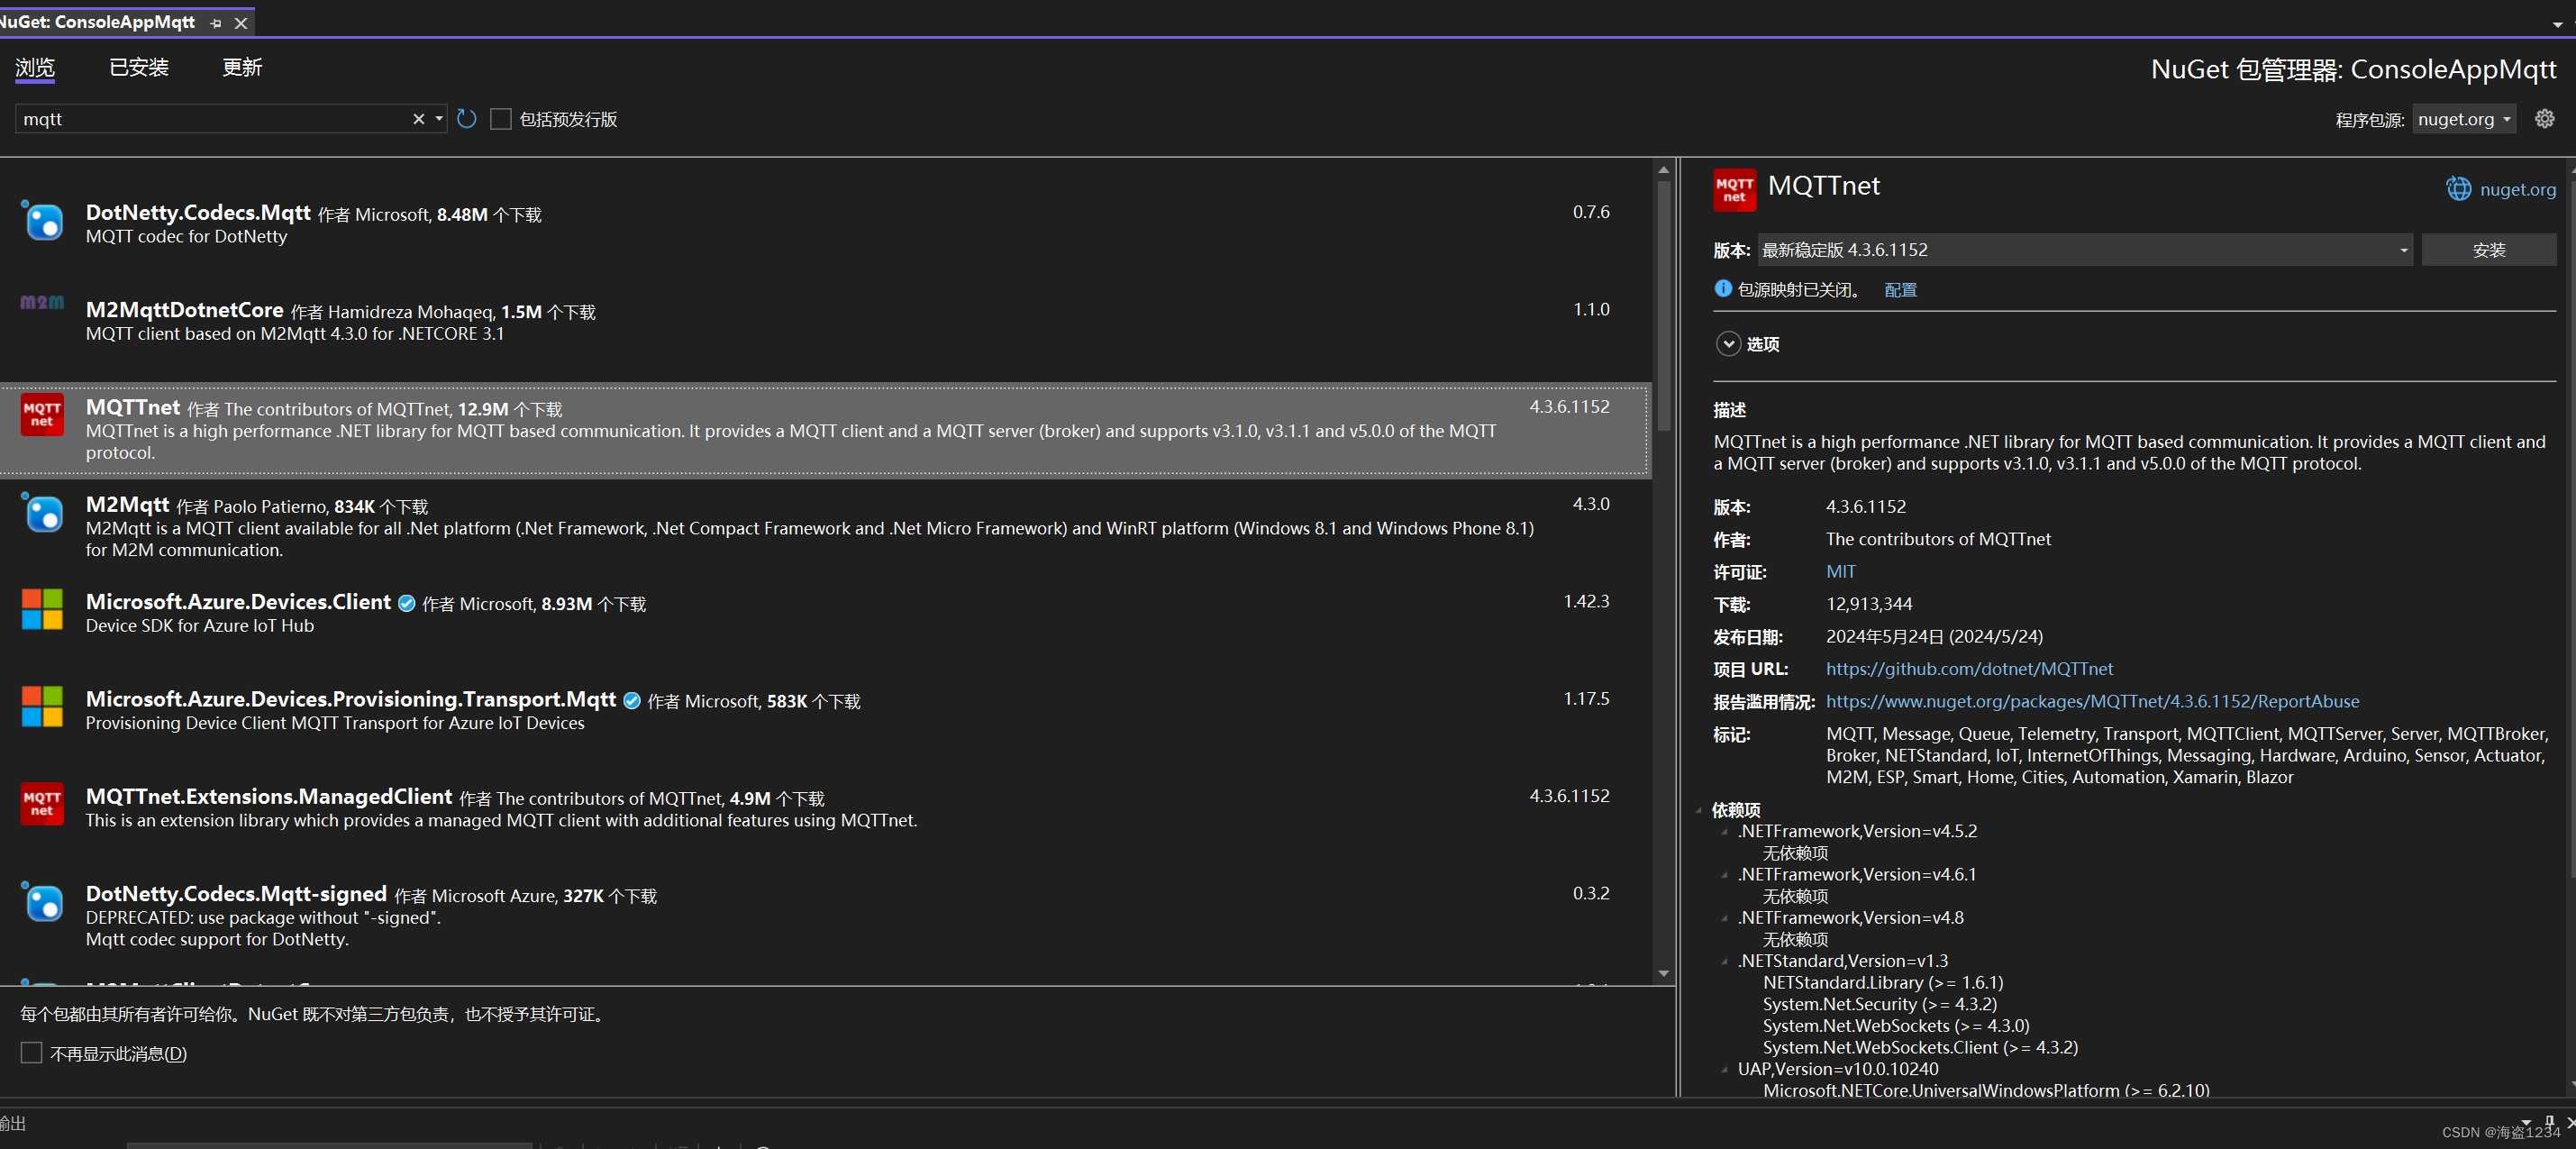Open the version 4.3.6.1152 dropdown
This screenshot has height=1149, width=2576.
(x=2085, y=249)
